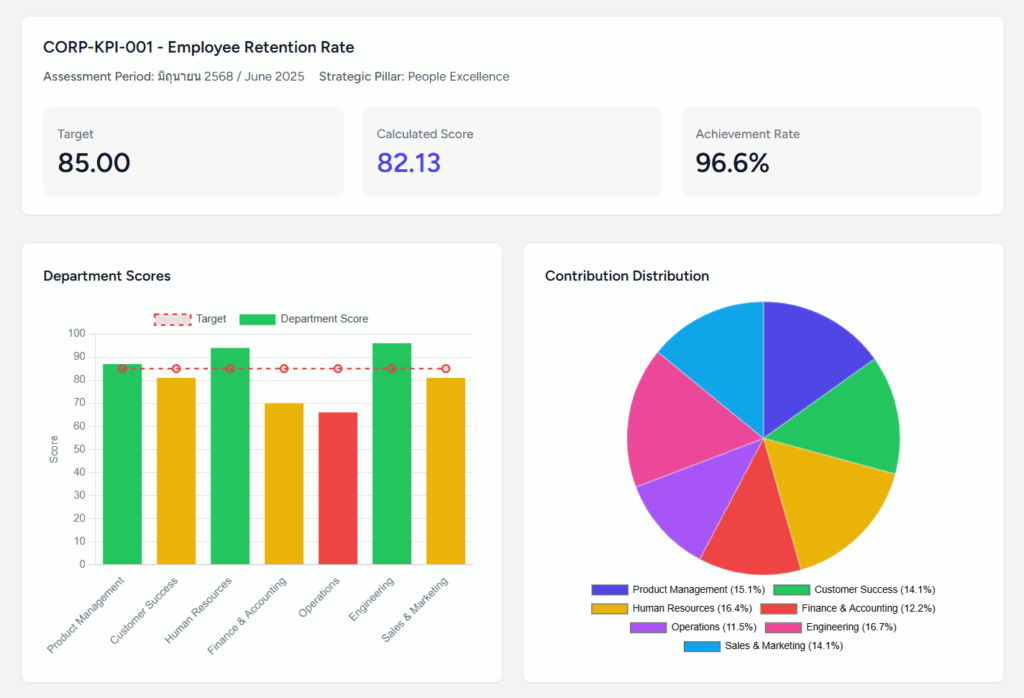
Task: Select the Achievement Rate 96.6% card
Action: tap(831, 152)
